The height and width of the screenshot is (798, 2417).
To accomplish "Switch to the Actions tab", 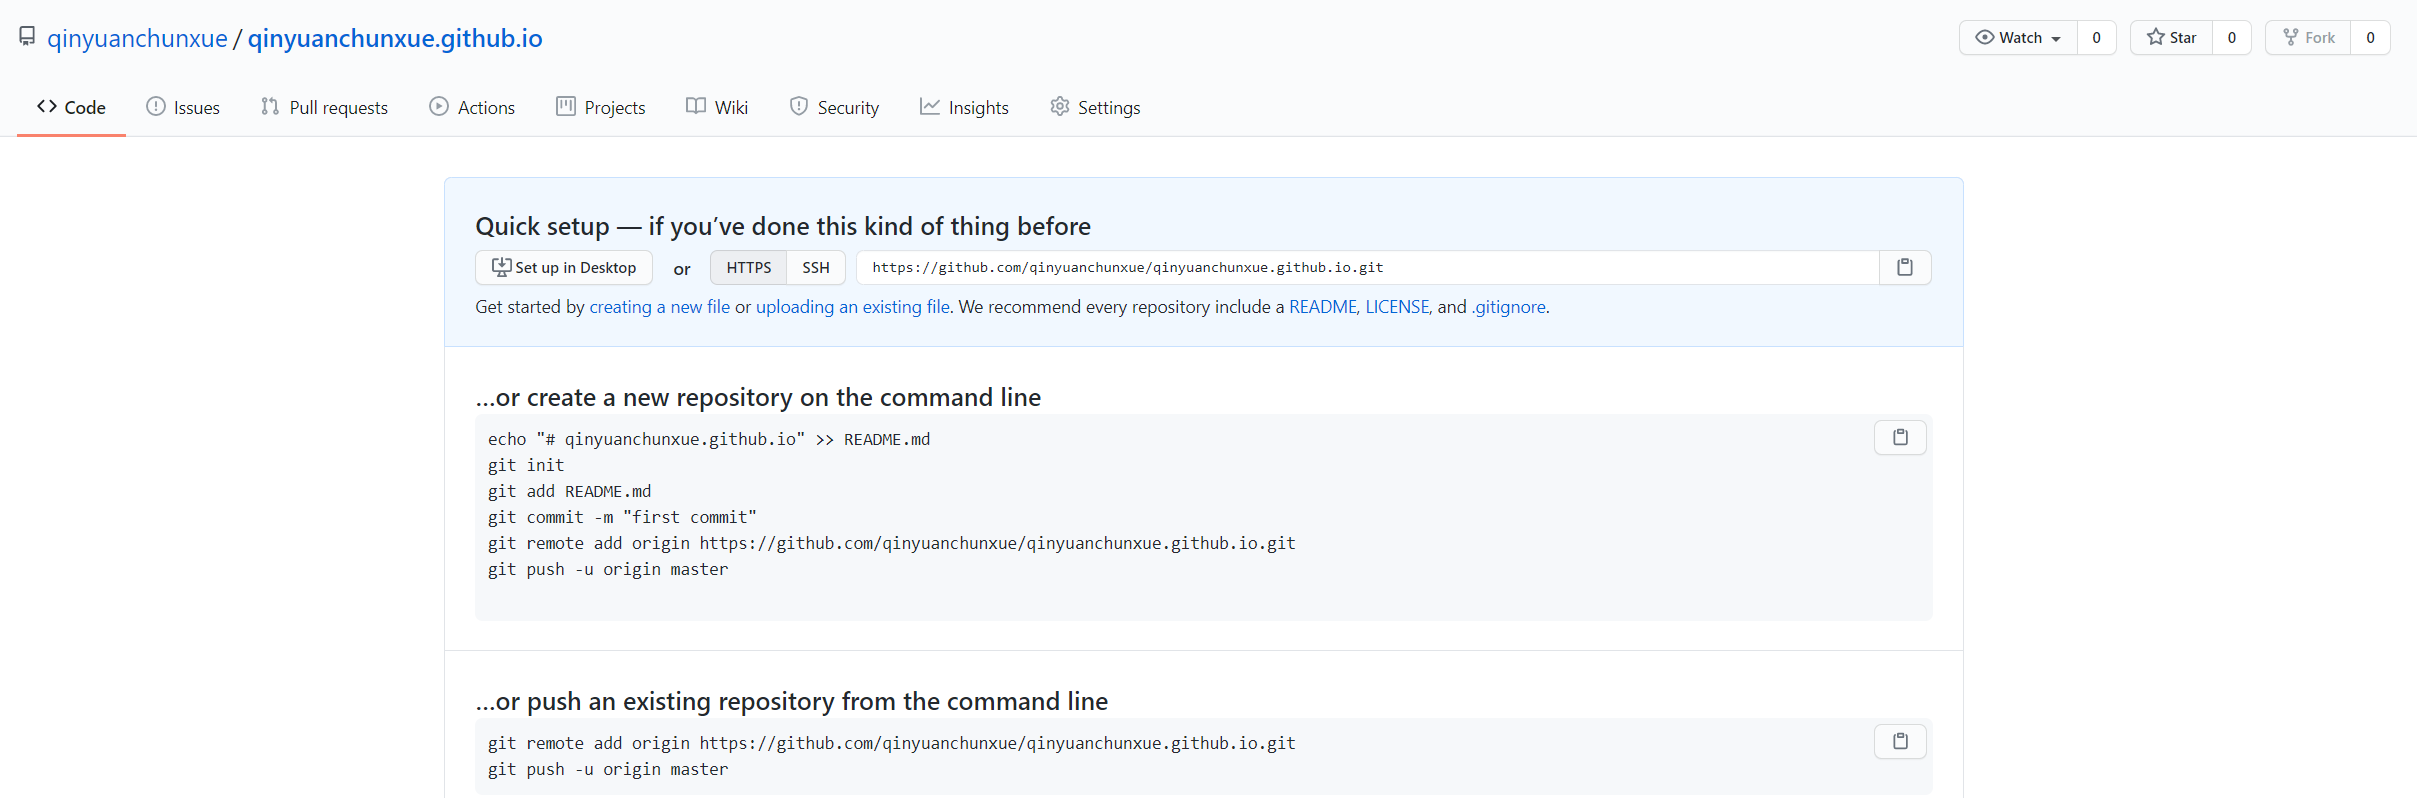I will [x=472, y=107].
